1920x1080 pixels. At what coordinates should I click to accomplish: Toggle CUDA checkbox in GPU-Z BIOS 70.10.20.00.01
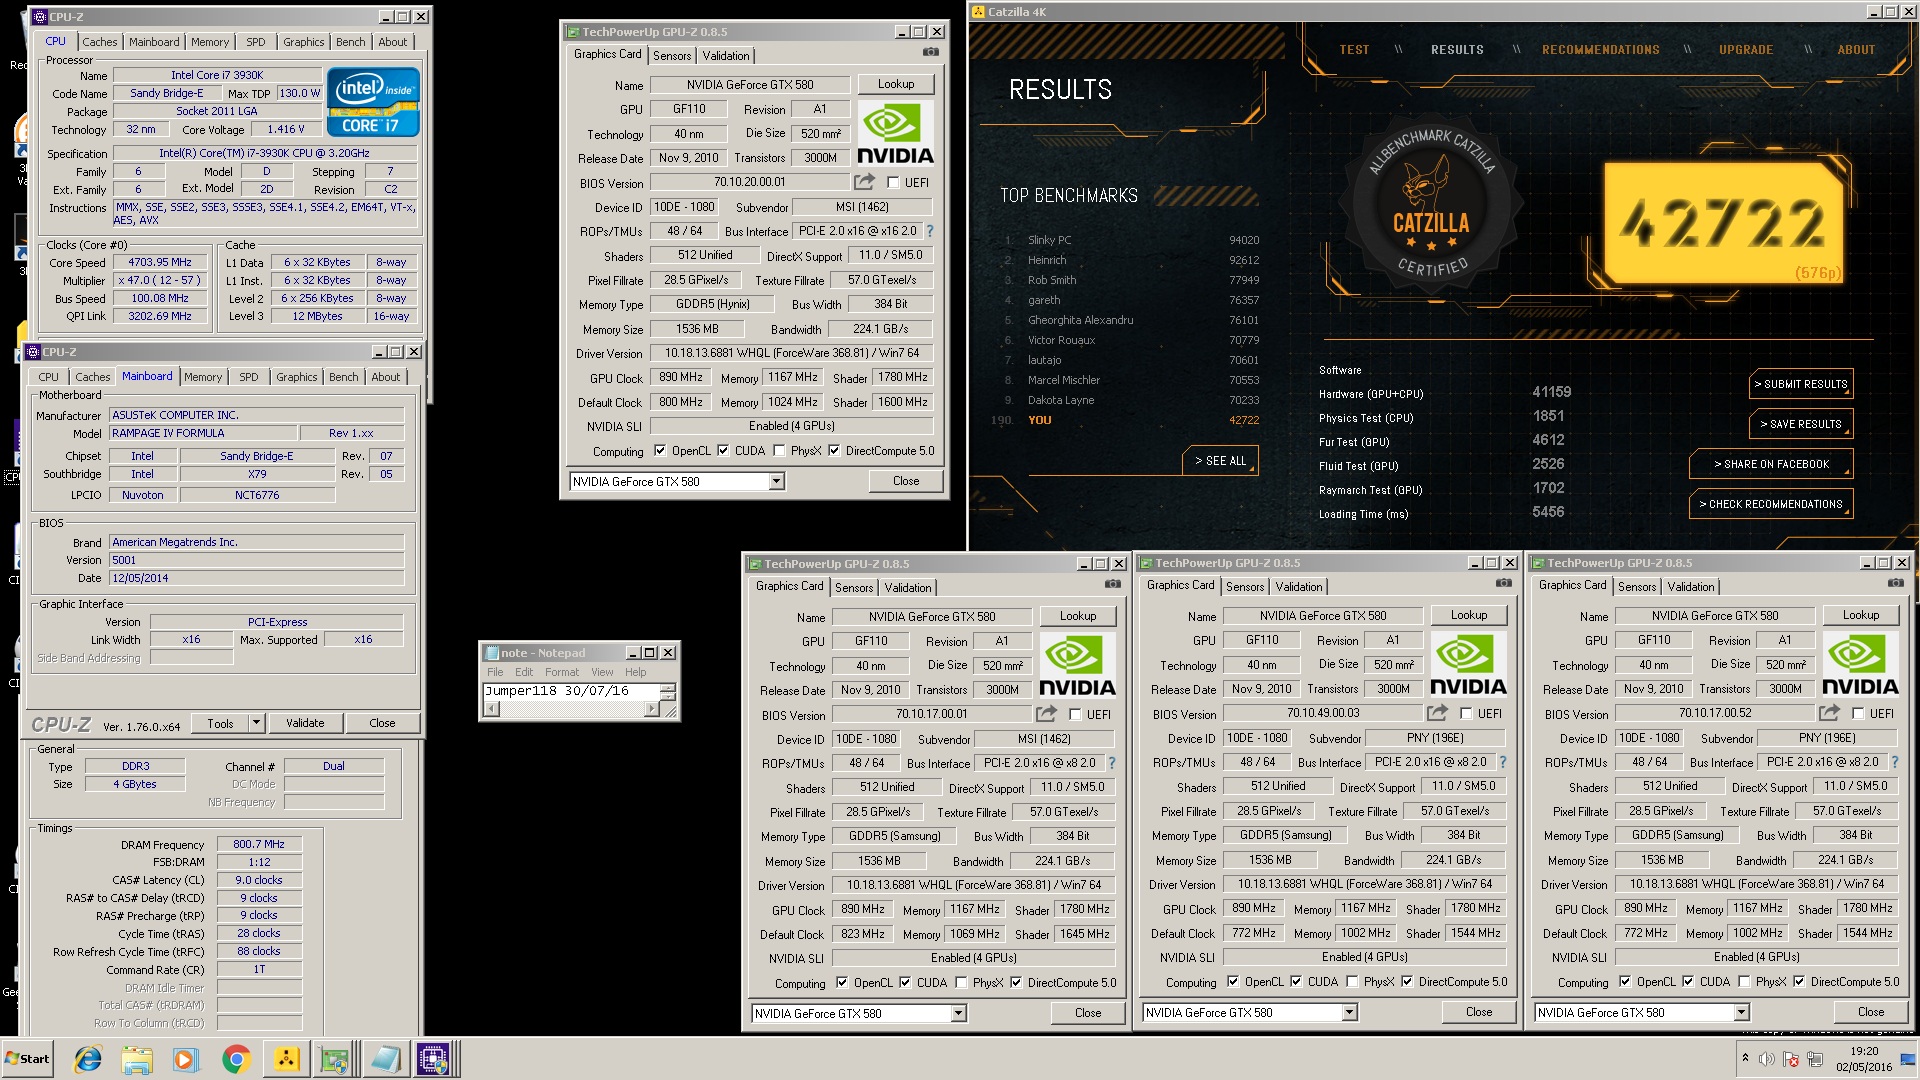coord(723,451)
